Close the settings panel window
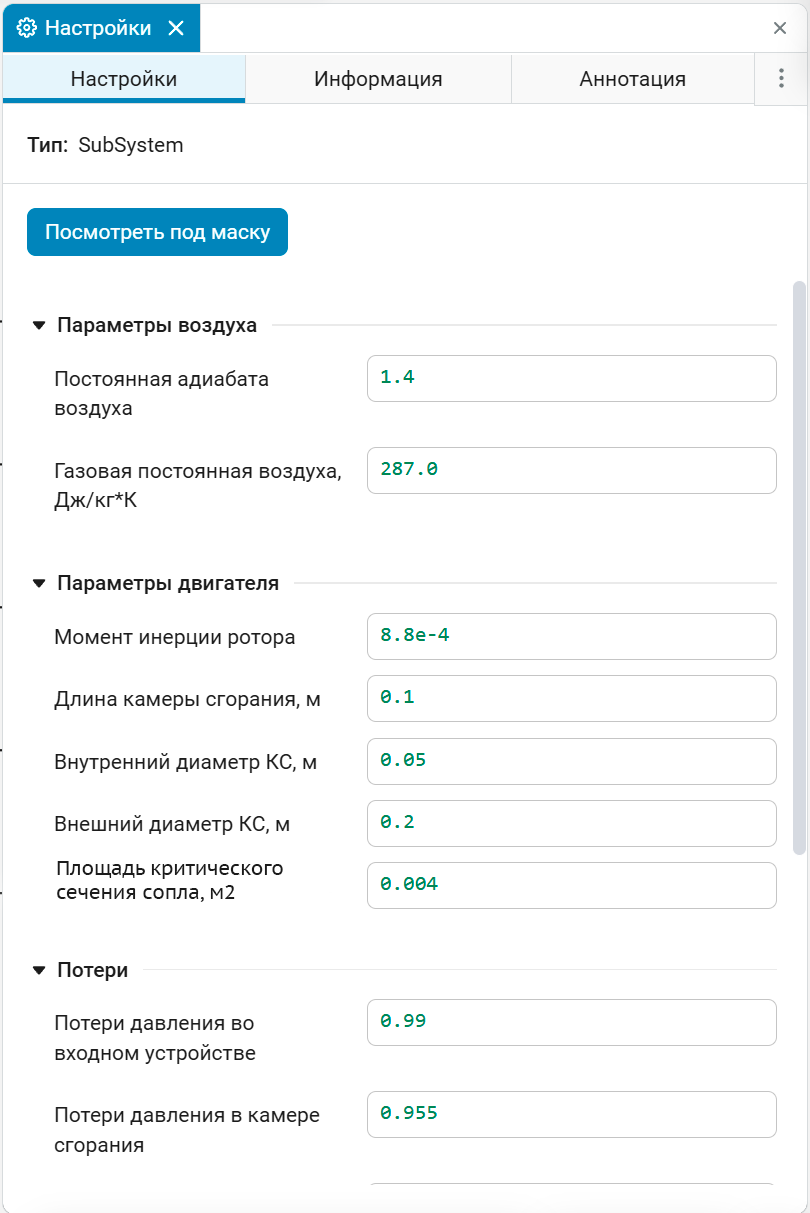This screenshot has height=1213, width=810. click(780, 28)
